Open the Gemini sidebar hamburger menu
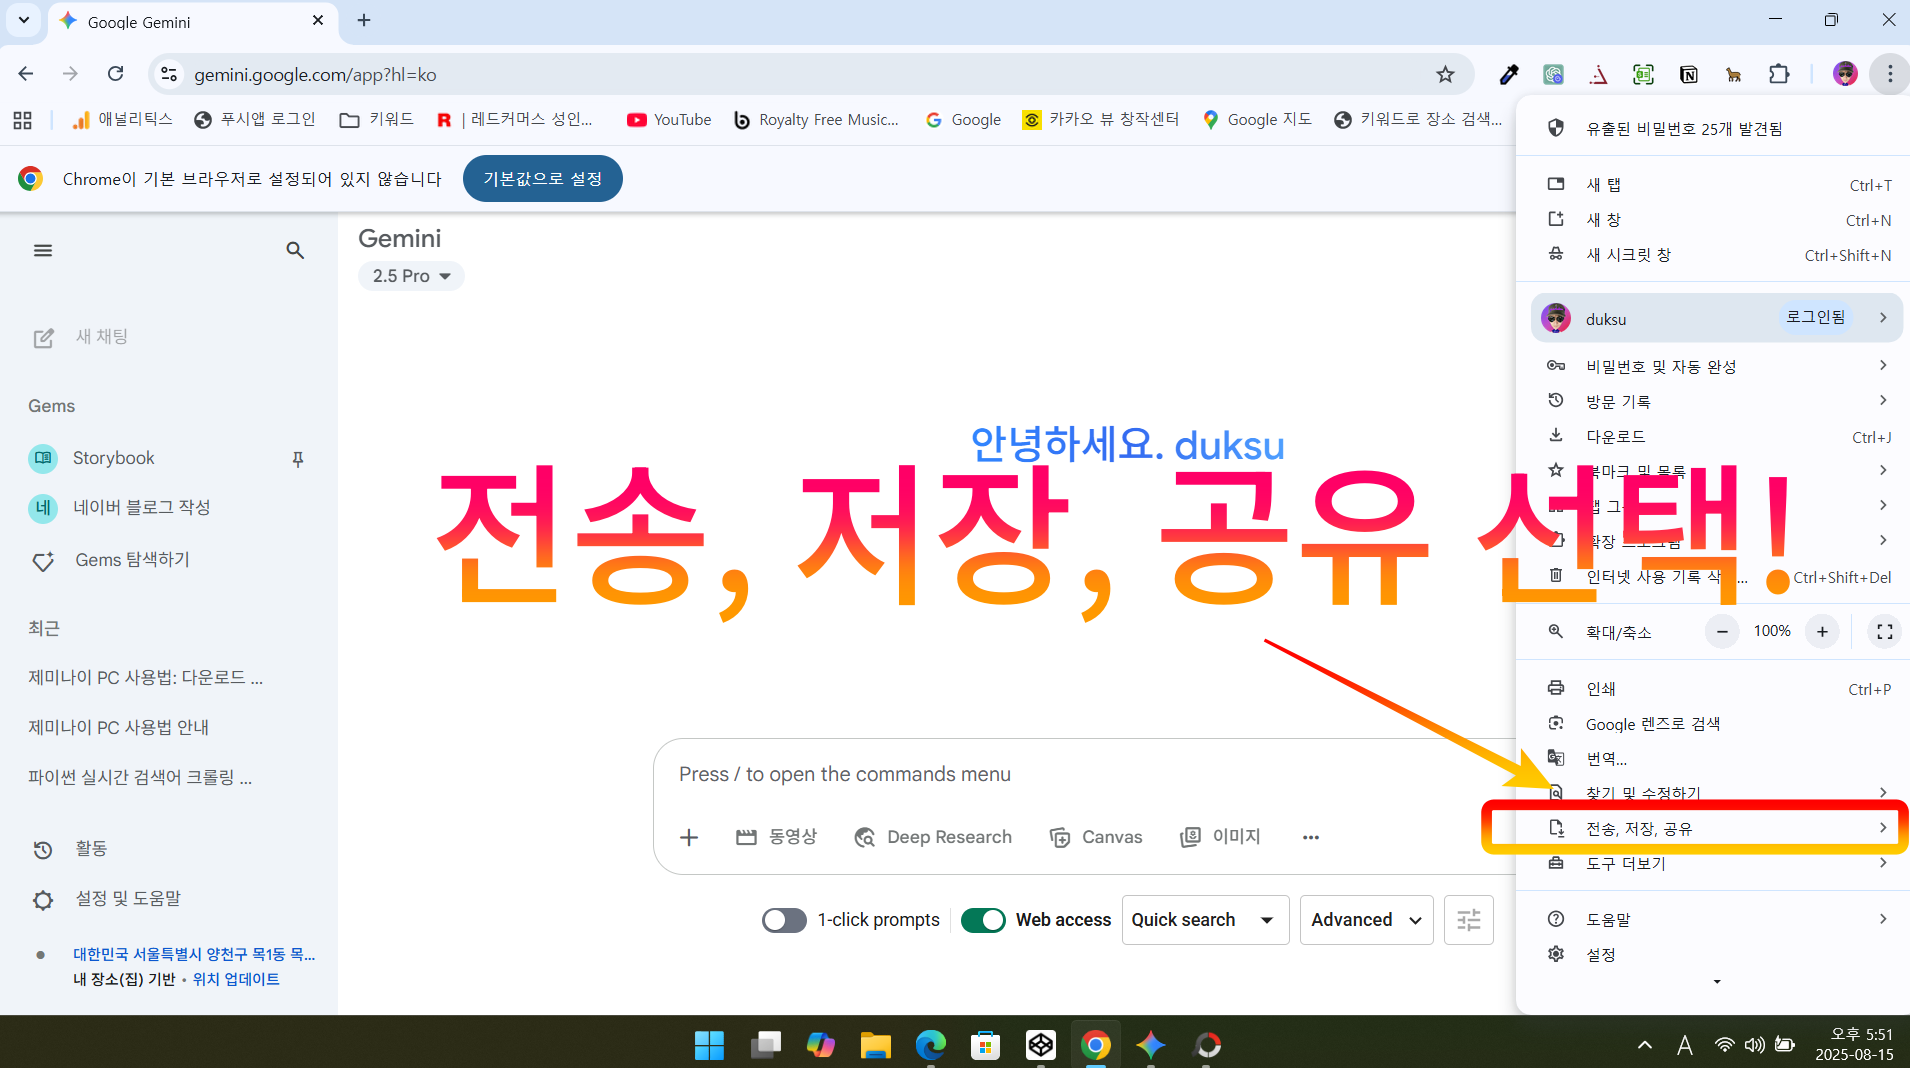The height and width of the screenshot is (1068, 1910). [x=43, y=250]
